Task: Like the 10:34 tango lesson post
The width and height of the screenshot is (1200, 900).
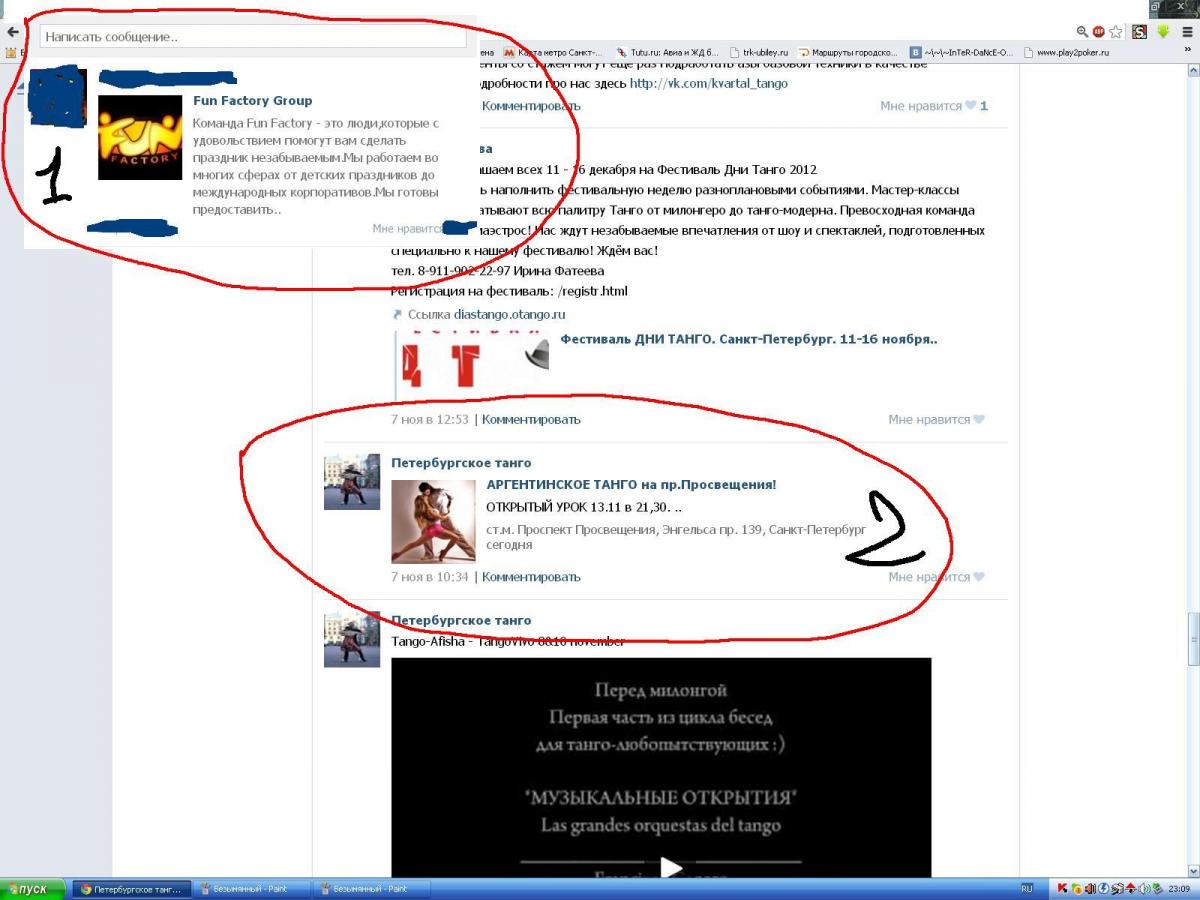Action: click(937, 577)
